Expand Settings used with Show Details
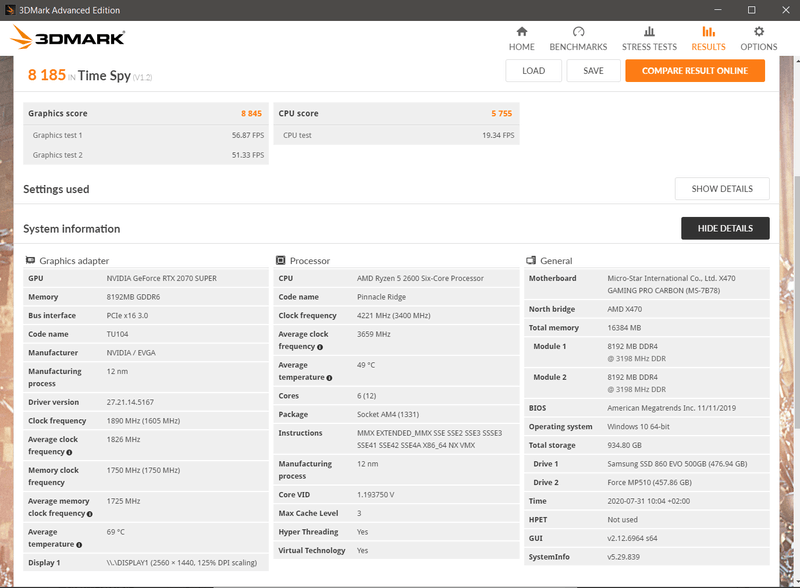 [x=722, y=189]
